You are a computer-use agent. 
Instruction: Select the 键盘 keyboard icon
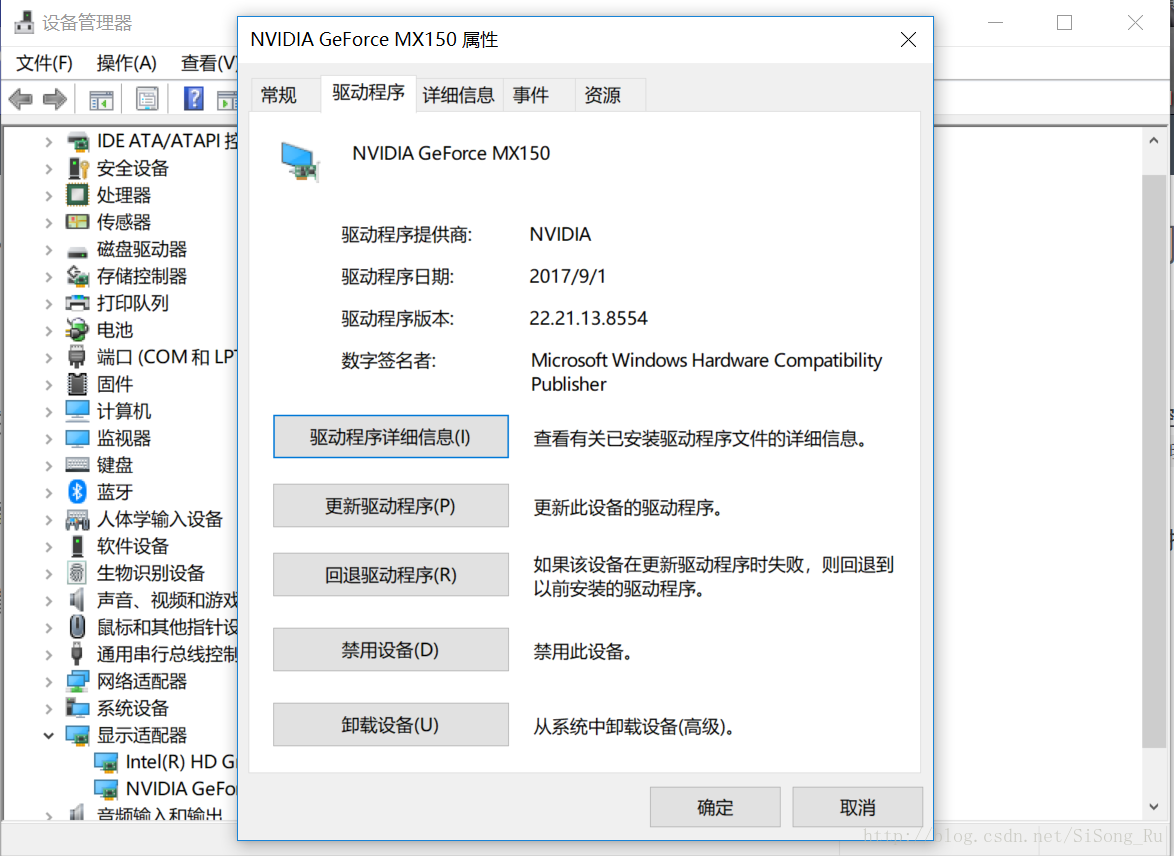pyautogui.click(x=77, y=465)
